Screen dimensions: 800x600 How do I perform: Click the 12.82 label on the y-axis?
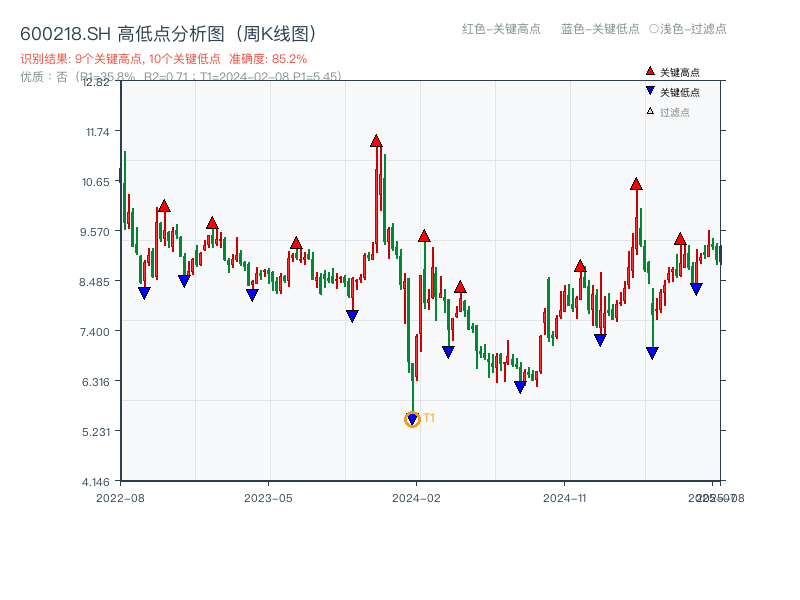coord(96,84)
